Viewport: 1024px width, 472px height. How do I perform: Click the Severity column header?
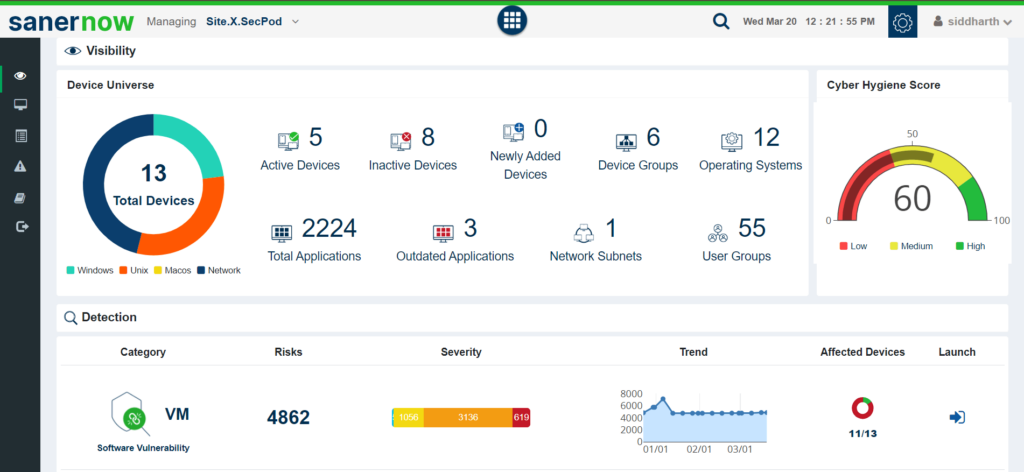point(461,352)
